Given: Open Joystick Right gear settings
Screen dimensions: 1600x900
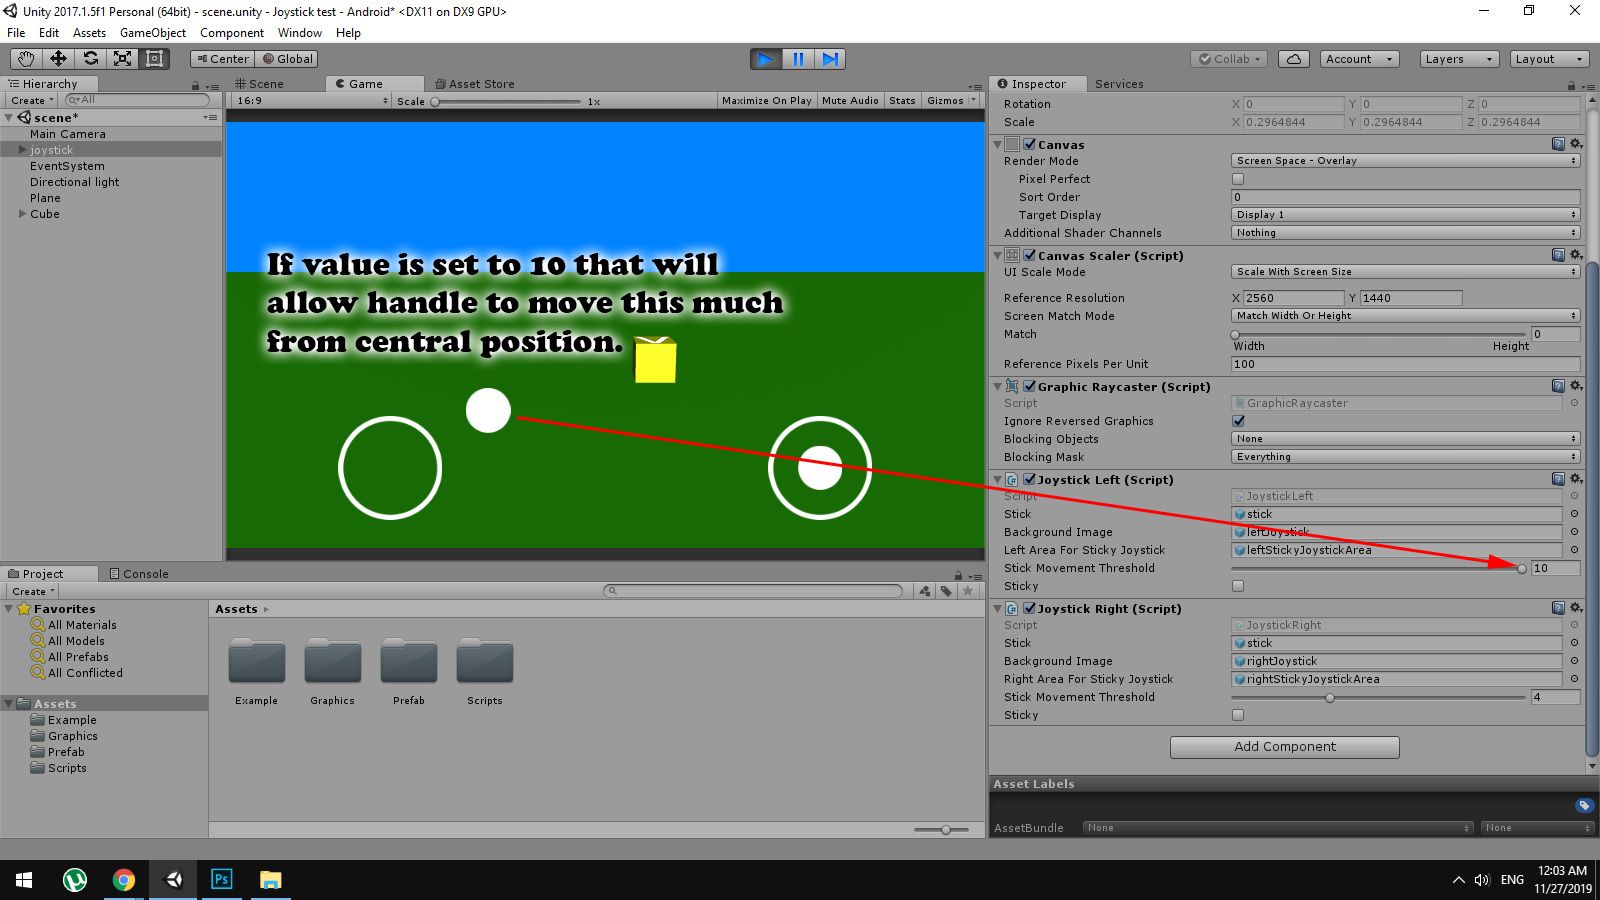Looking at the screenshot, I should [1575, 608].
